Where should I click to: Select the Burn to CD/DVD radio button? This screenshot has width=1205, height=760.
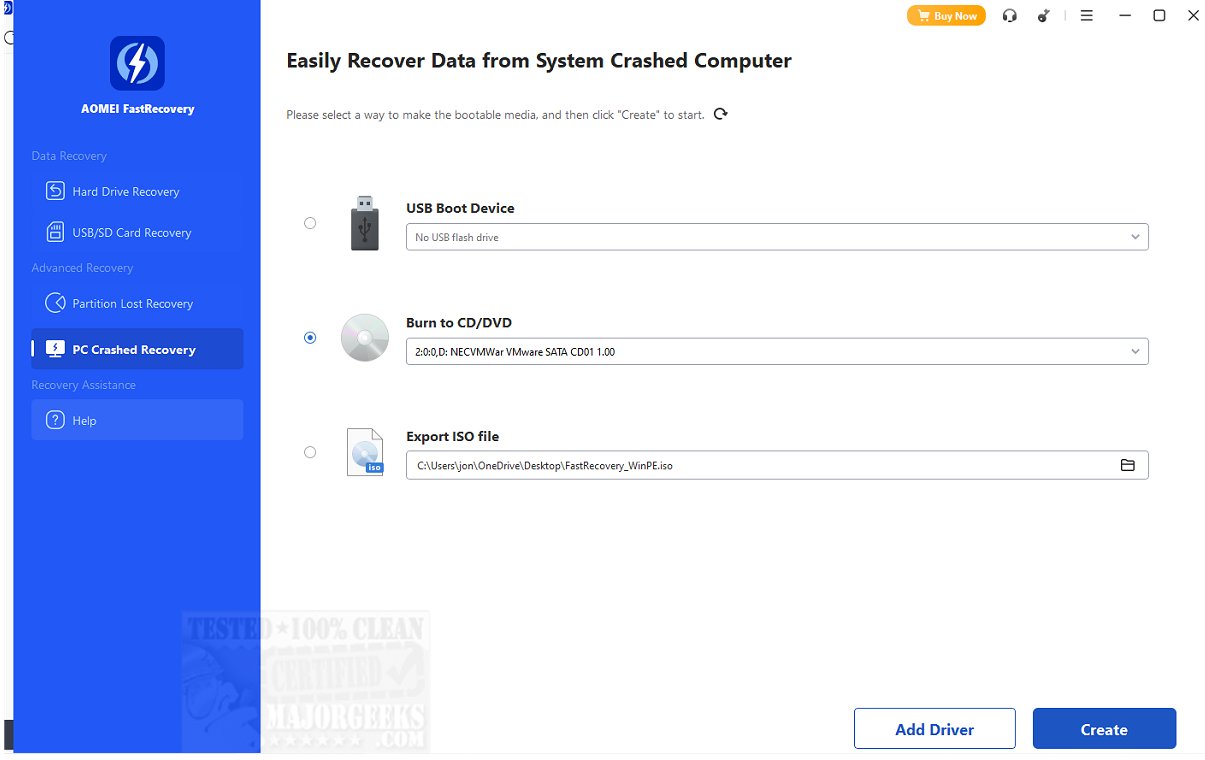(x=310, y=338)
